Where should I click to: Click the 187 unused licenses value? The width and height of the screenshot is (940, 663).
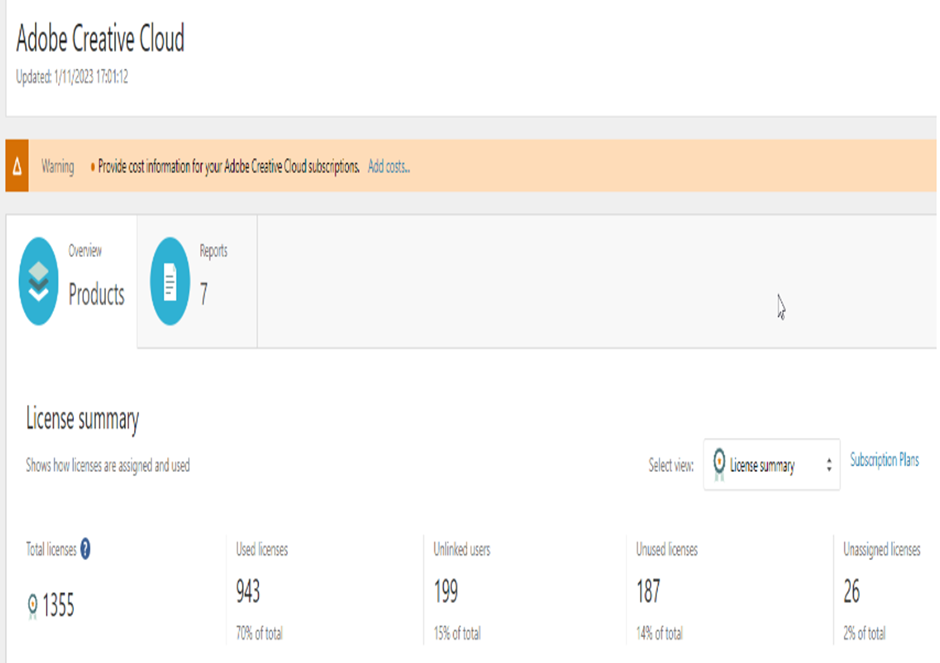tap(648, 591)
